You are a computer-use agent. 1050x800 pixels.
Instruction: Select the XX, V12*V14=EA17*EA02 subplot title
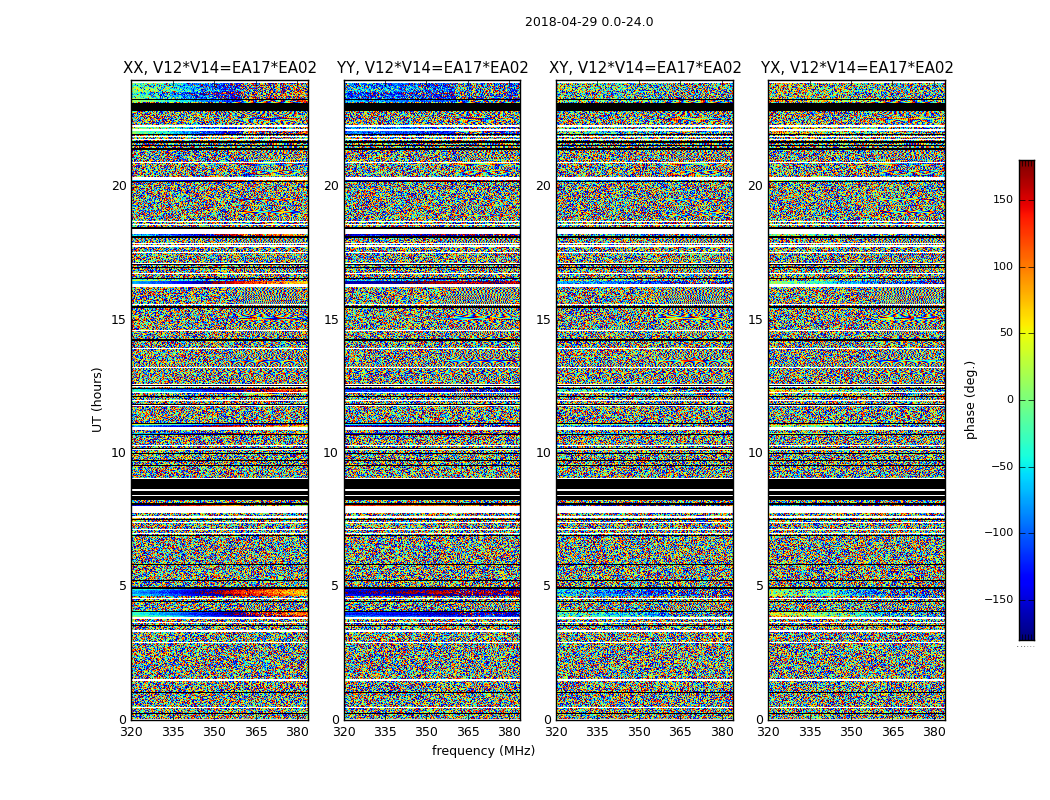click(219, 68)
